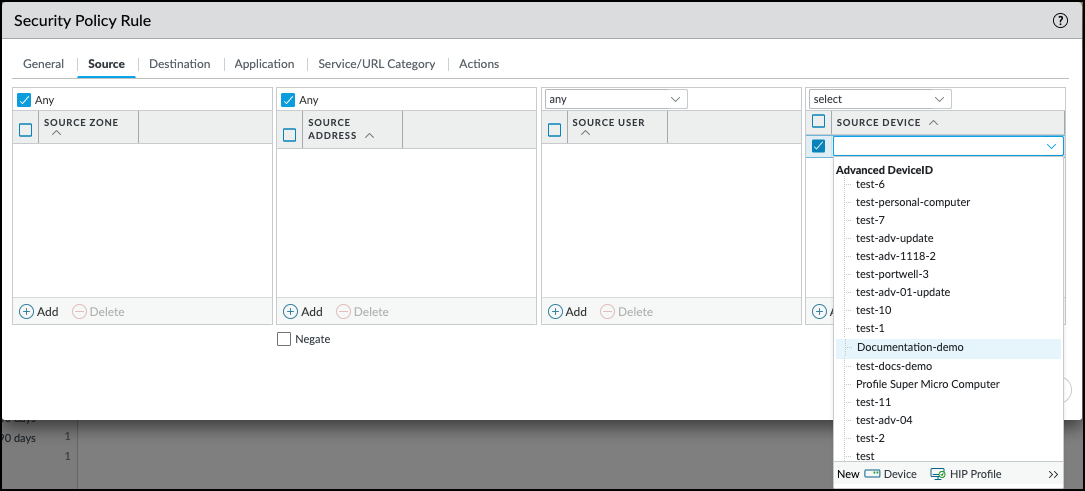Click the plus icon to add source zone
The height and width of the screenshot is (491, 1085).
click(x=27, y=312)
